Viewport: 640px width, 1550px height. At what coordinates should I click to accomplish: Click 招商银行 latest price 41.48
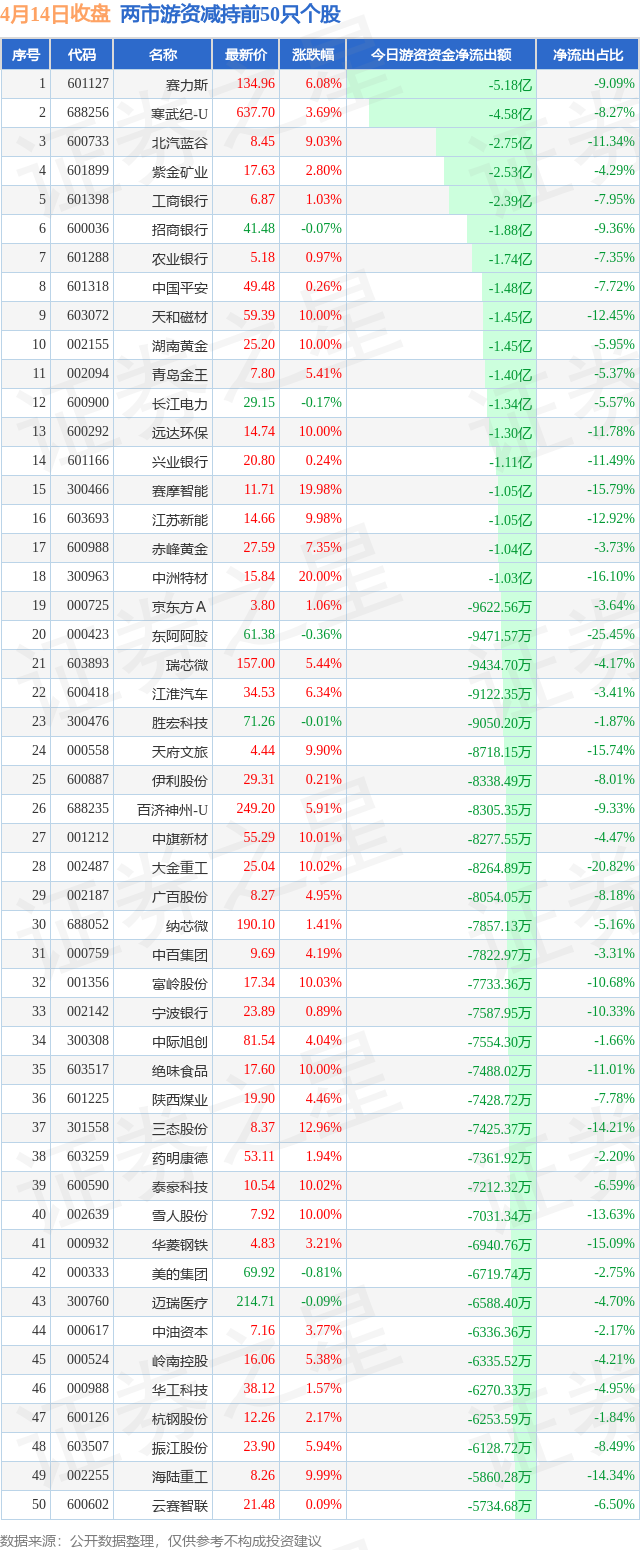pos(259,229)
